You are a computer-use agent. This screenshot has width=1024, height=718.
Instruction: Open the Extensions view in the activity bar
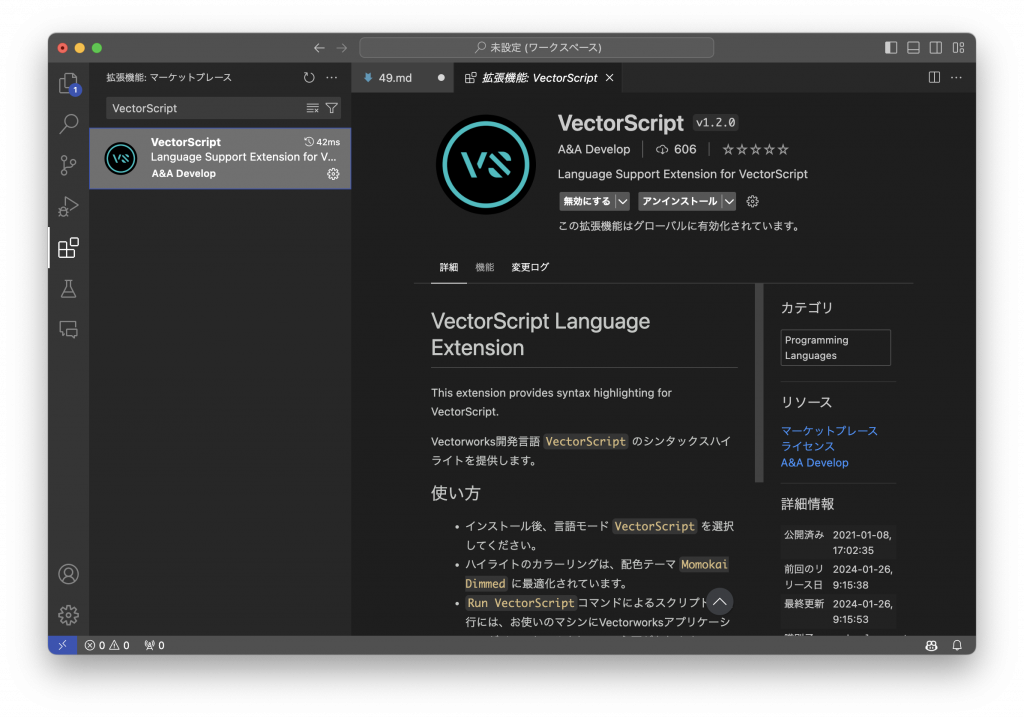tap(68, 248)
